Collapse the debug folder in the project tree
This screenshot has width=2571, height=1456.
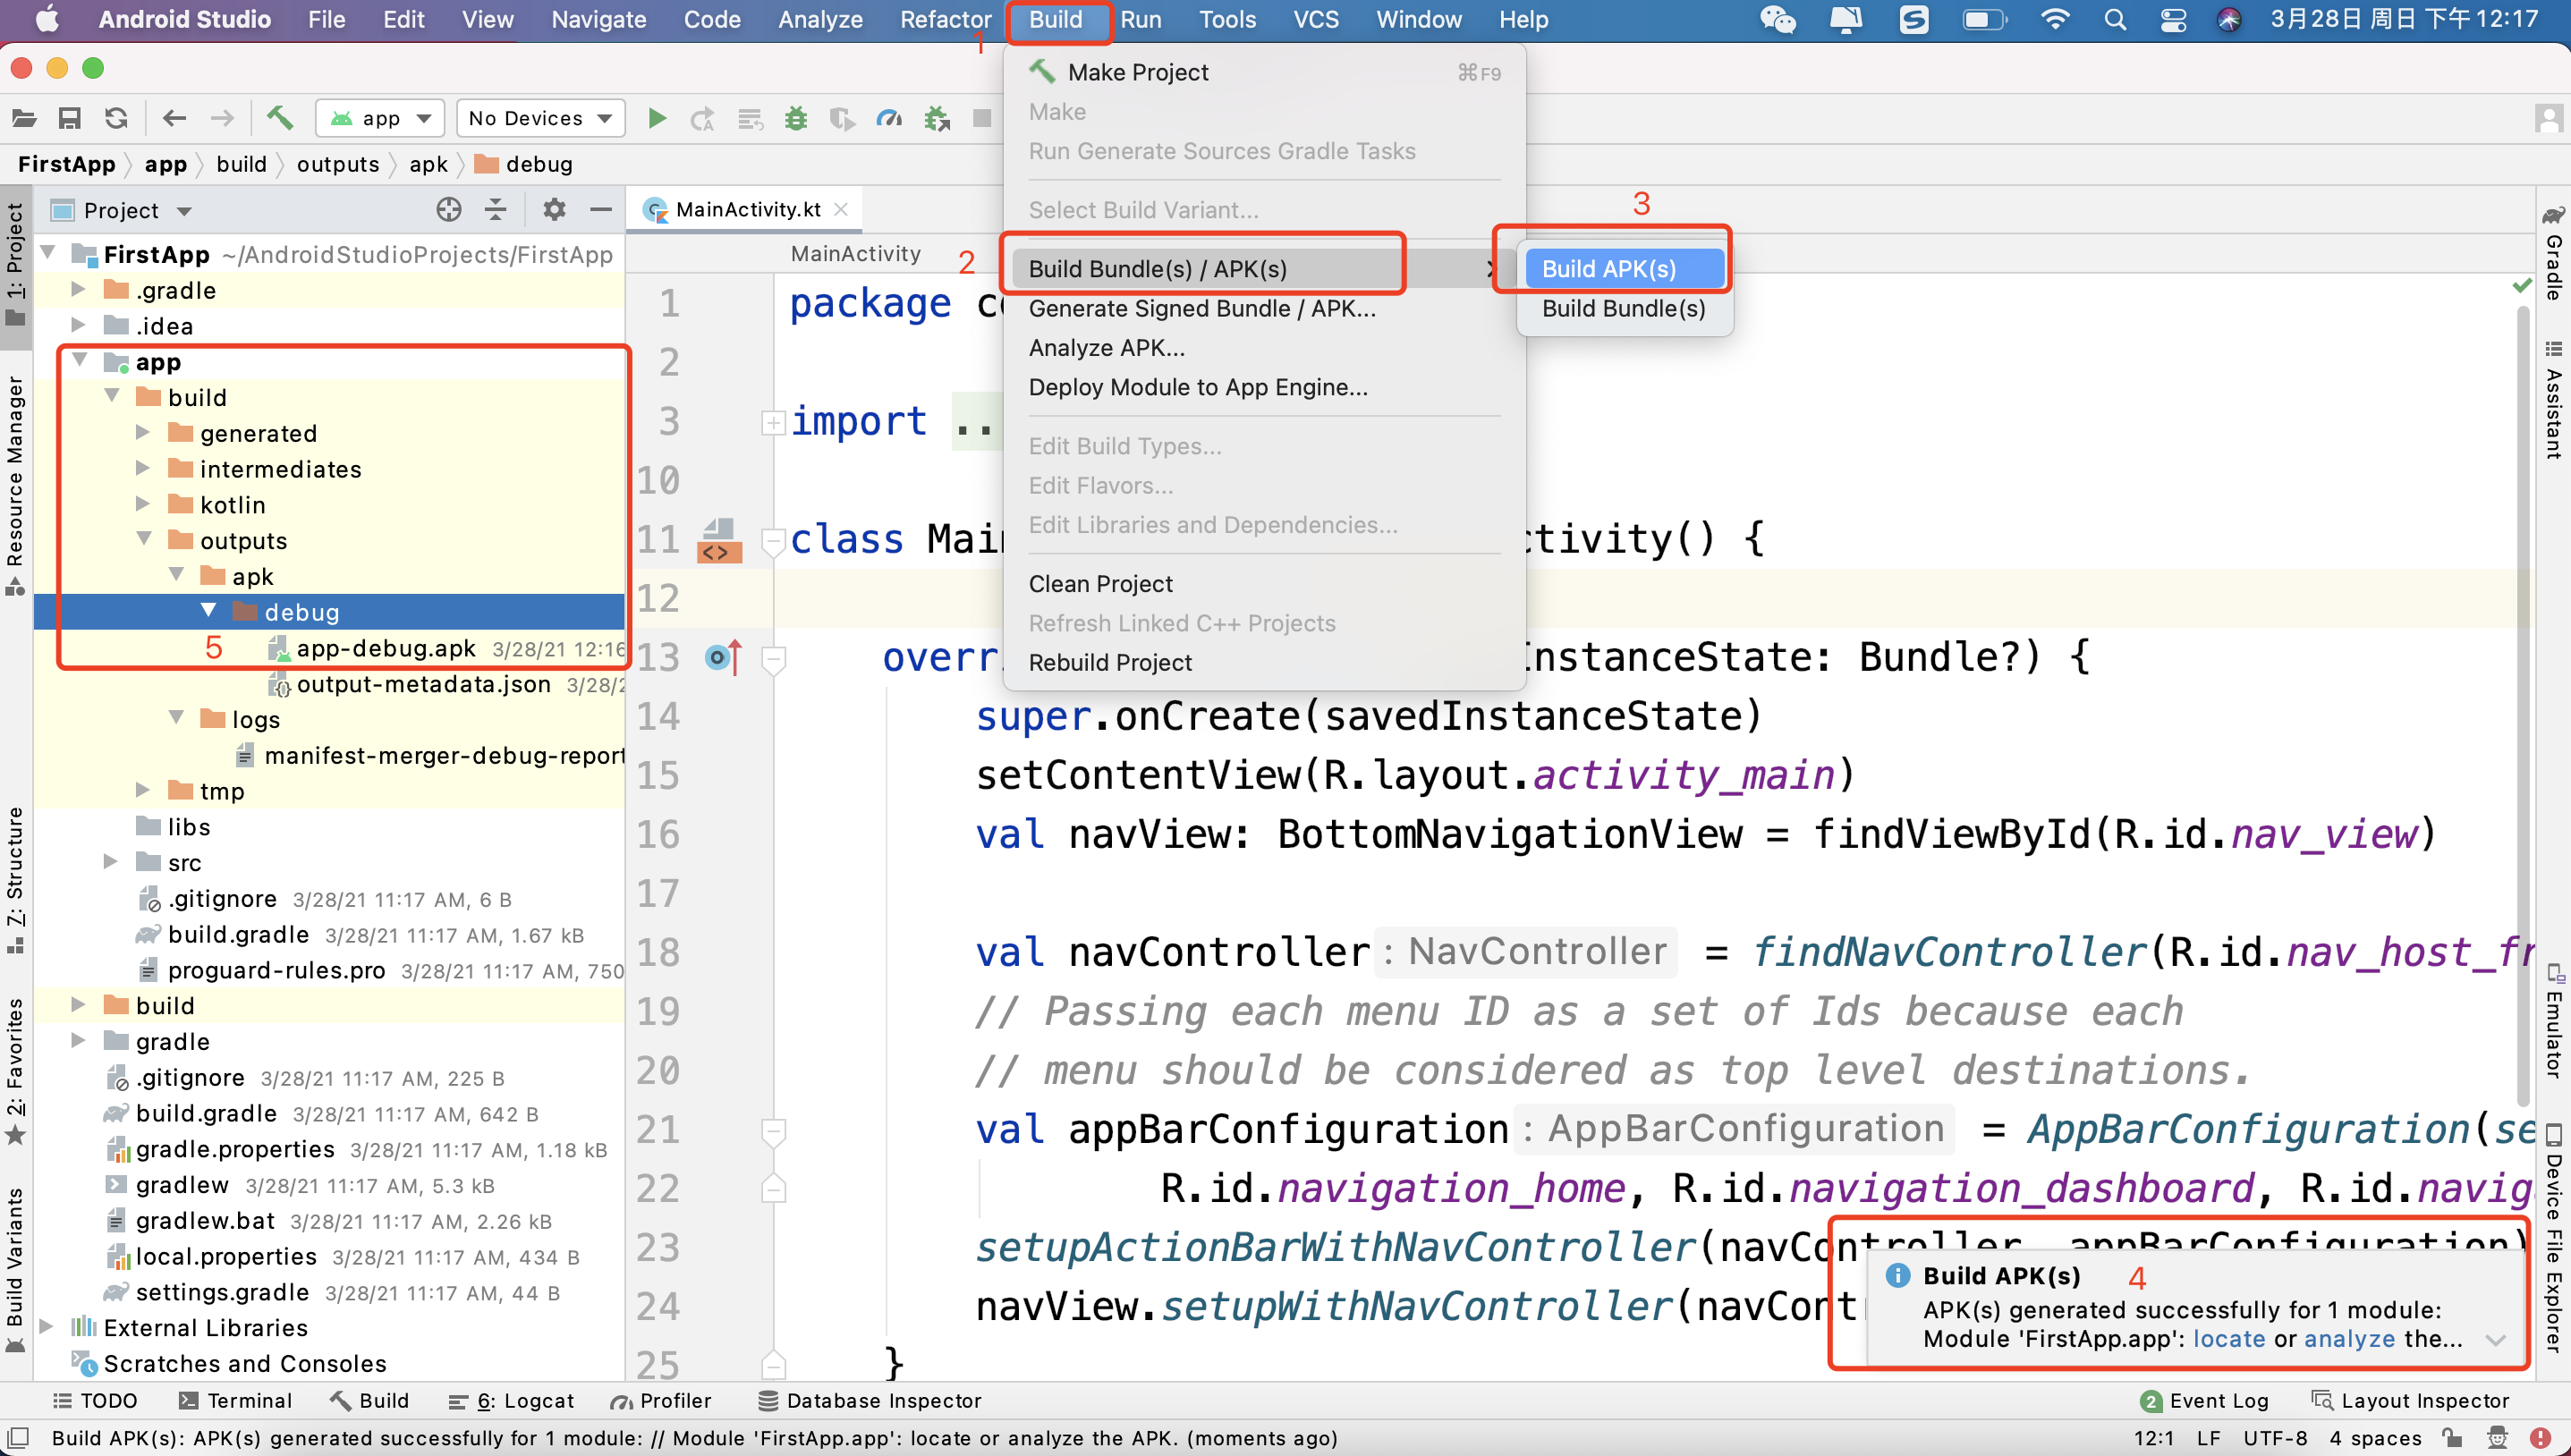[208, 611]
